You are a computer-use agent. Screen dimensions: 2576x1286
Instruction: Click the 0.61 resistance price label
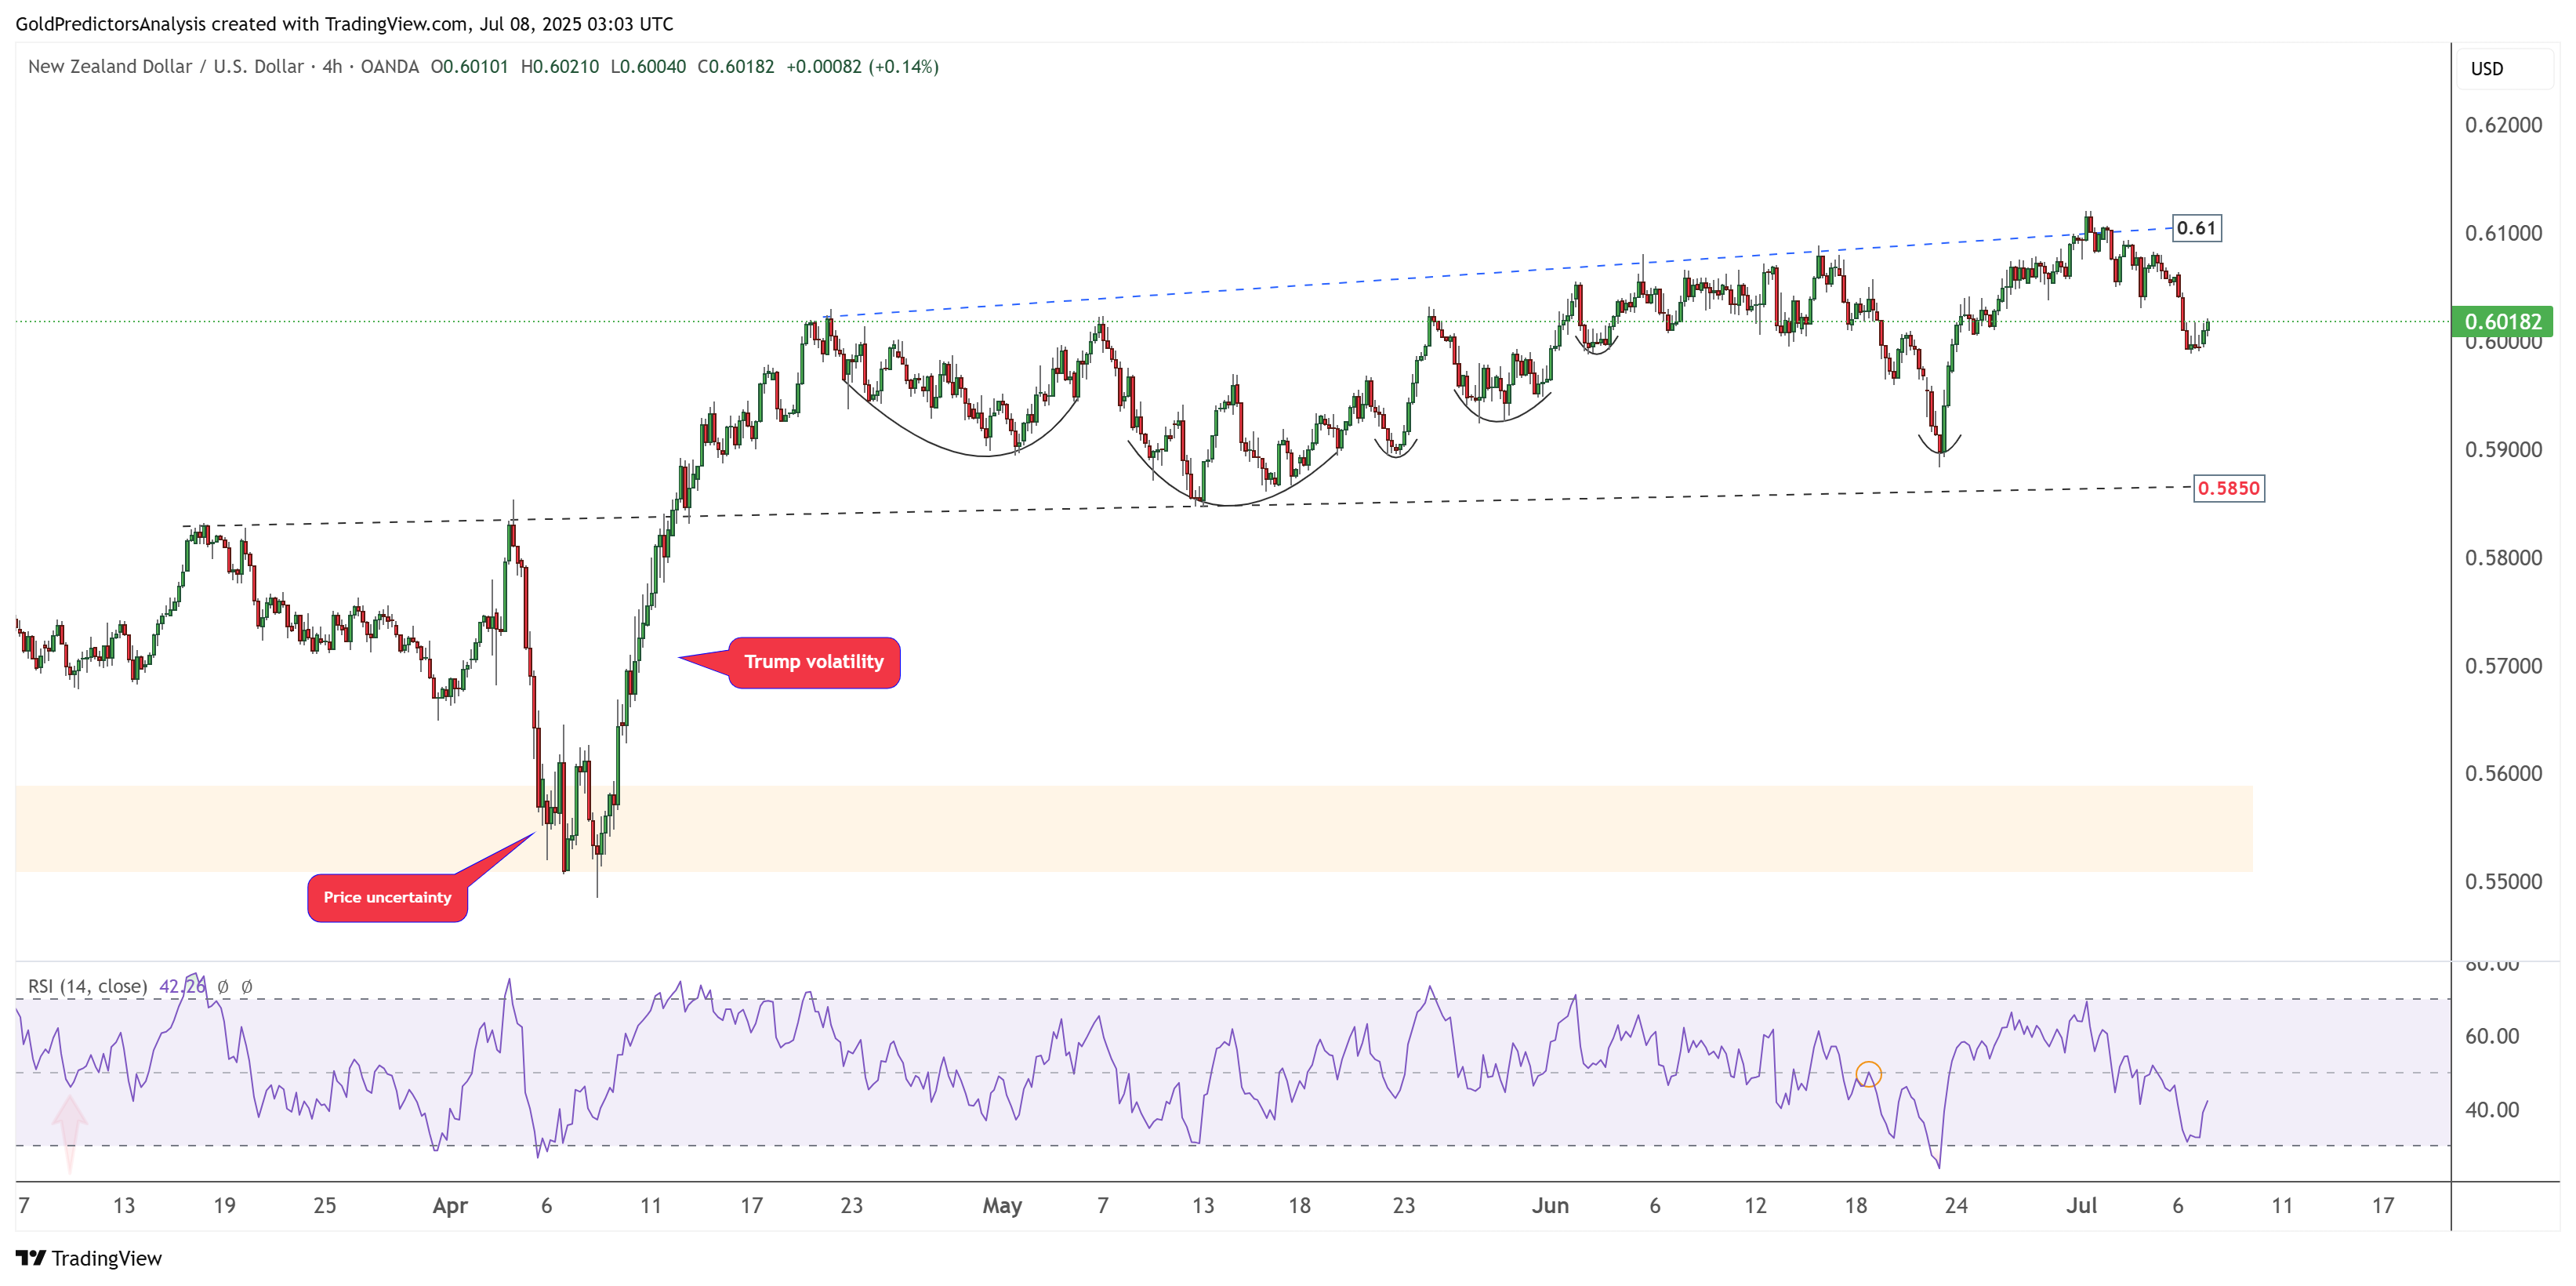coord(2196,228)
